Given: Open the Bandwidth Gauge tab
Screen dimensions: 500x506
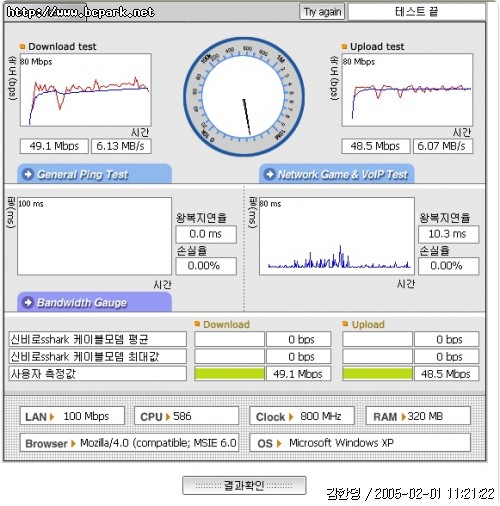Looking at the screenshot, I should (95, 302).
